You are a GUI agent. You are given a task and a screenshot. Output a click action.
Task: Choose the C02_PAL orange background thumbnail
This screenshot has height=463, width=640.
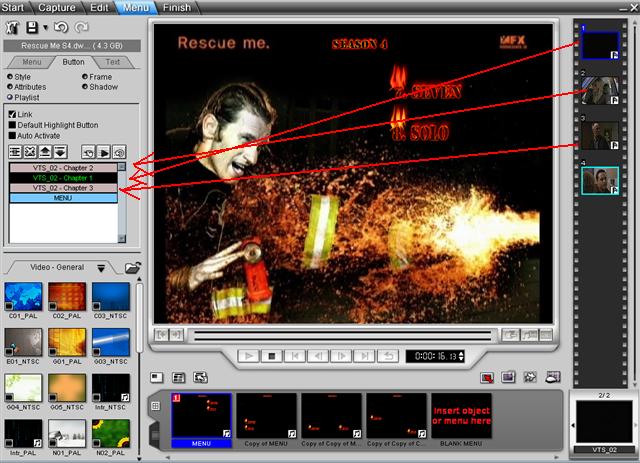pyautogui.click(x=67, y=297)
